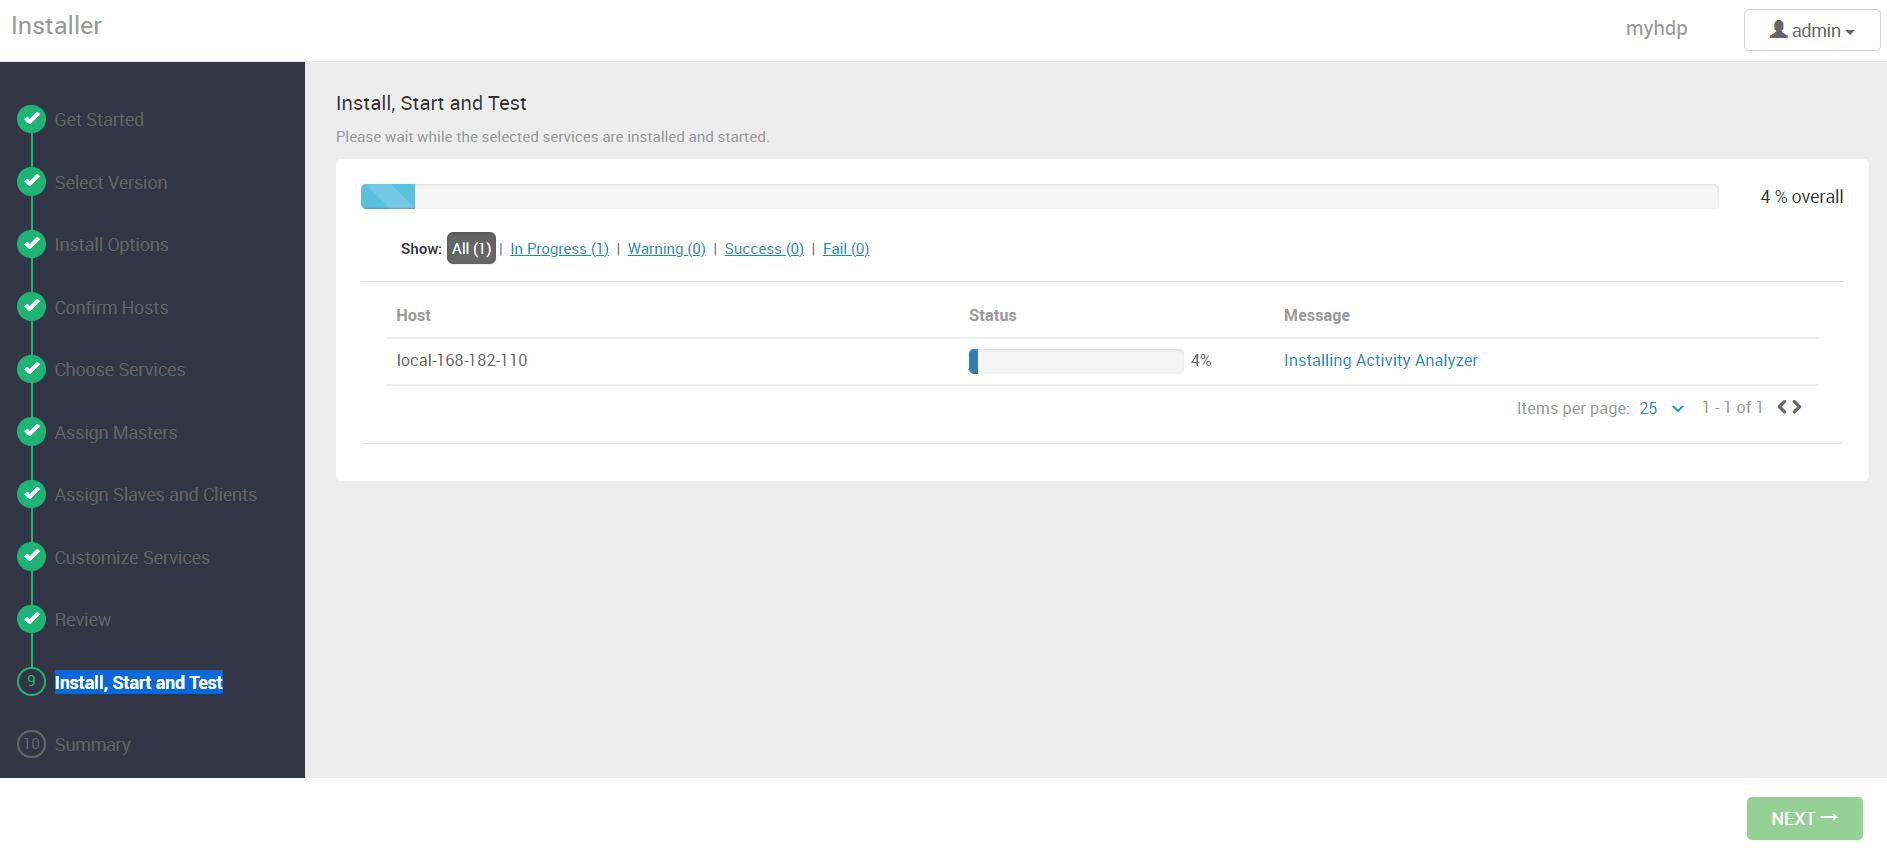Filter hosts by Warning status
This screenshot has height=857, width=1887.
(666, 249)
